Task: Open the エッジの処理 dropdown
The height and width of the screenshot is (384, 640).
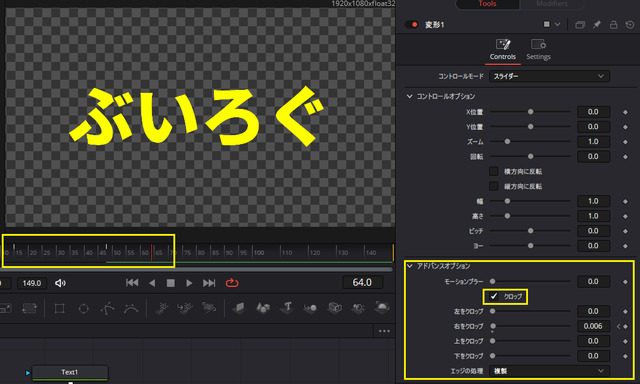Action: tap(549, 371)
